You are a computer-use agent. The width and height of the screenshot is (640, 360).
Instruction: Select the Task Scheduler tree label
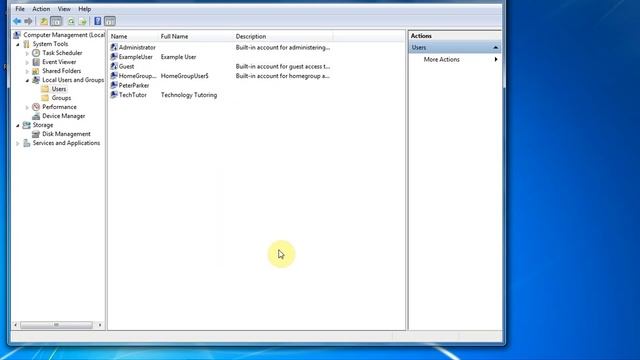click(x=62, y=53)
